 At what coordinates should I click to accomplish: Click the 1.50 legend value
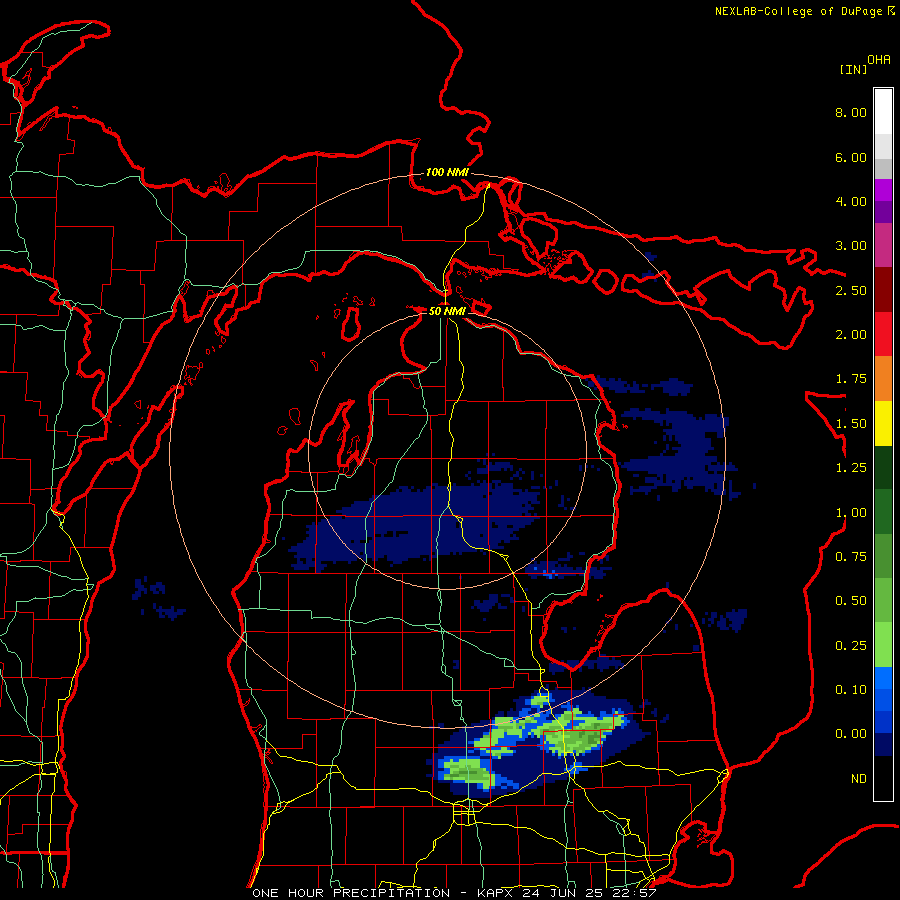[x=851, y=424]
